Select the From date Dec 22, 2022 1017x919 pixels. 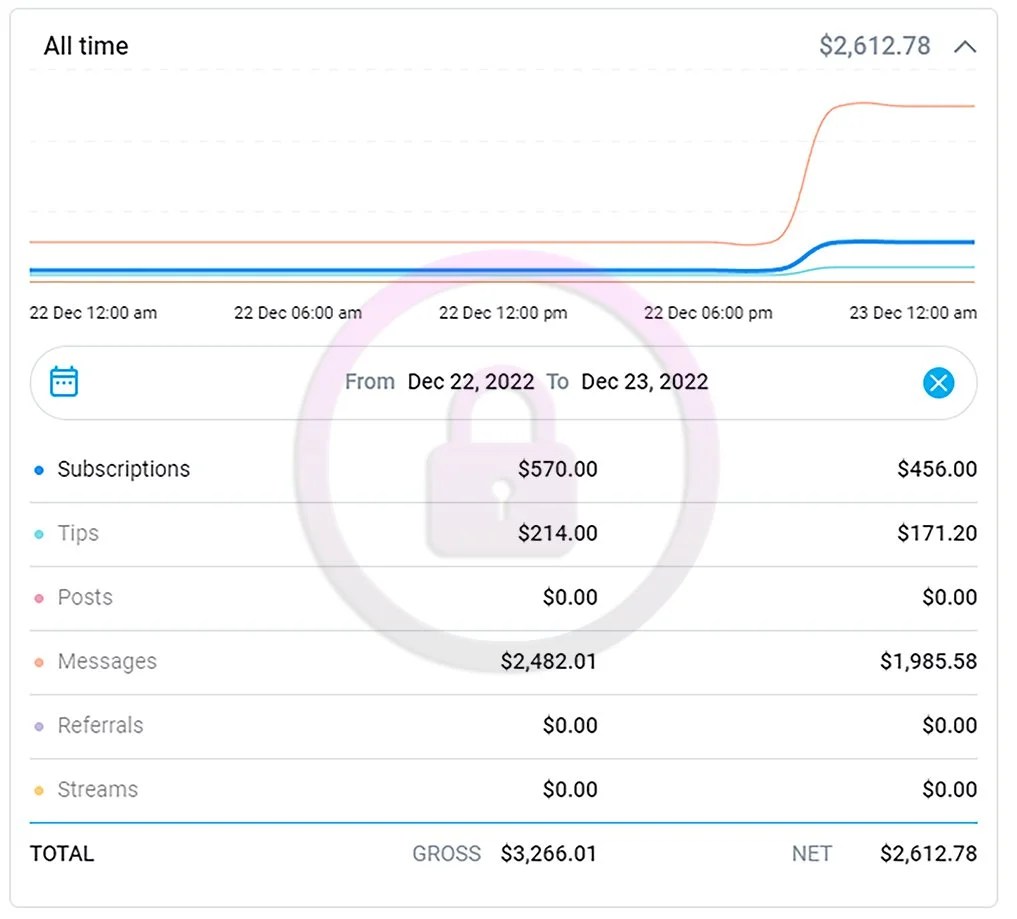[x=471, y=381]
